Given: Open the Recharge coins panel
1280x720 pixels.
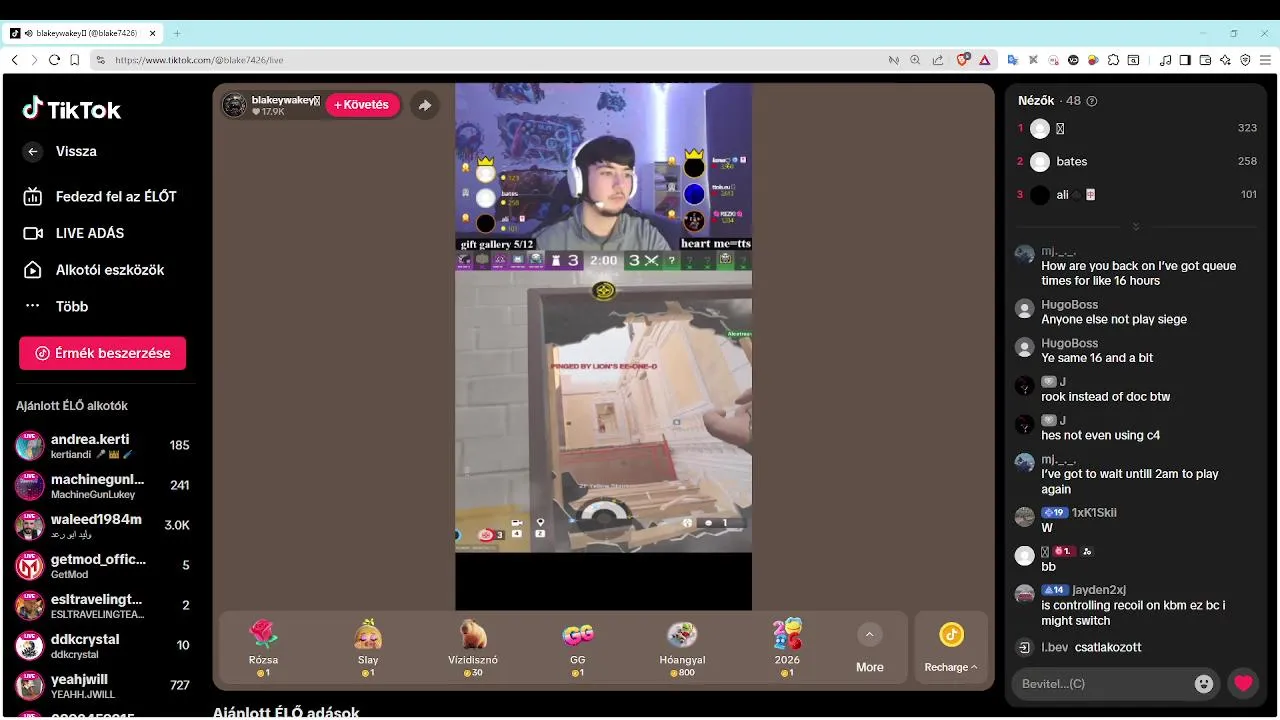Looking at the screenshot, I should point(951,648).
